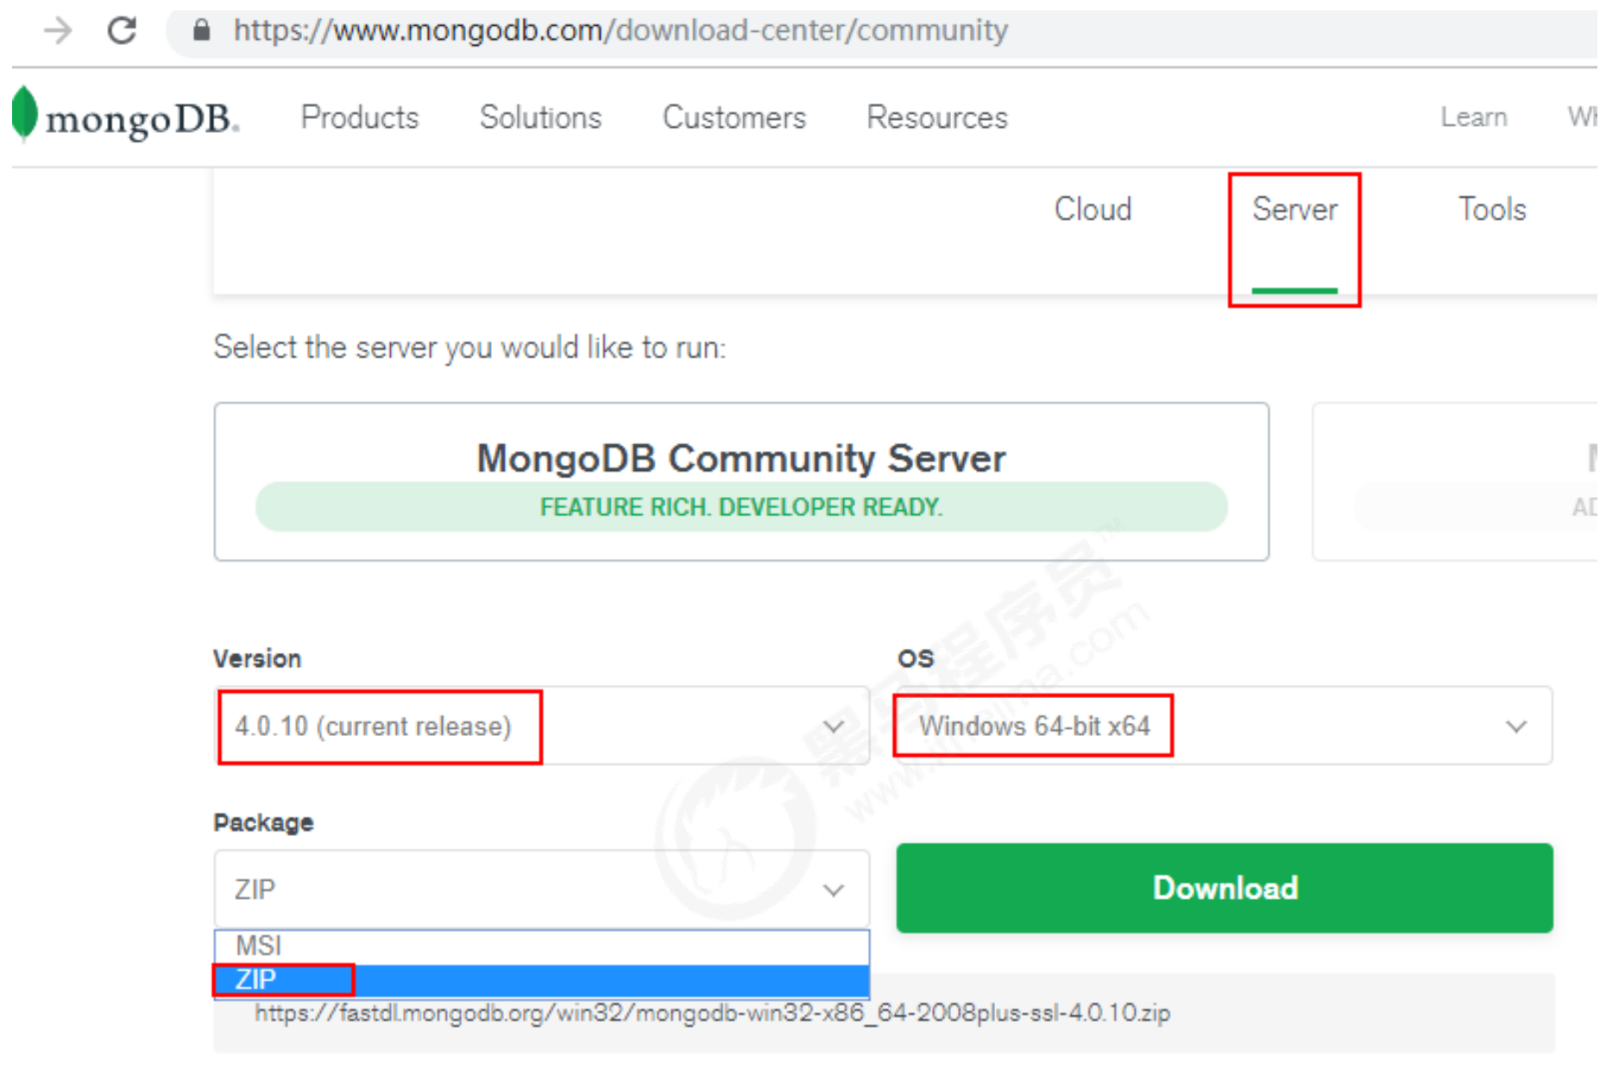Image resolution: width=1600 pixels, height=1075 pixels.
Task: Choose MSI from the package list
Action: (541, 946)
